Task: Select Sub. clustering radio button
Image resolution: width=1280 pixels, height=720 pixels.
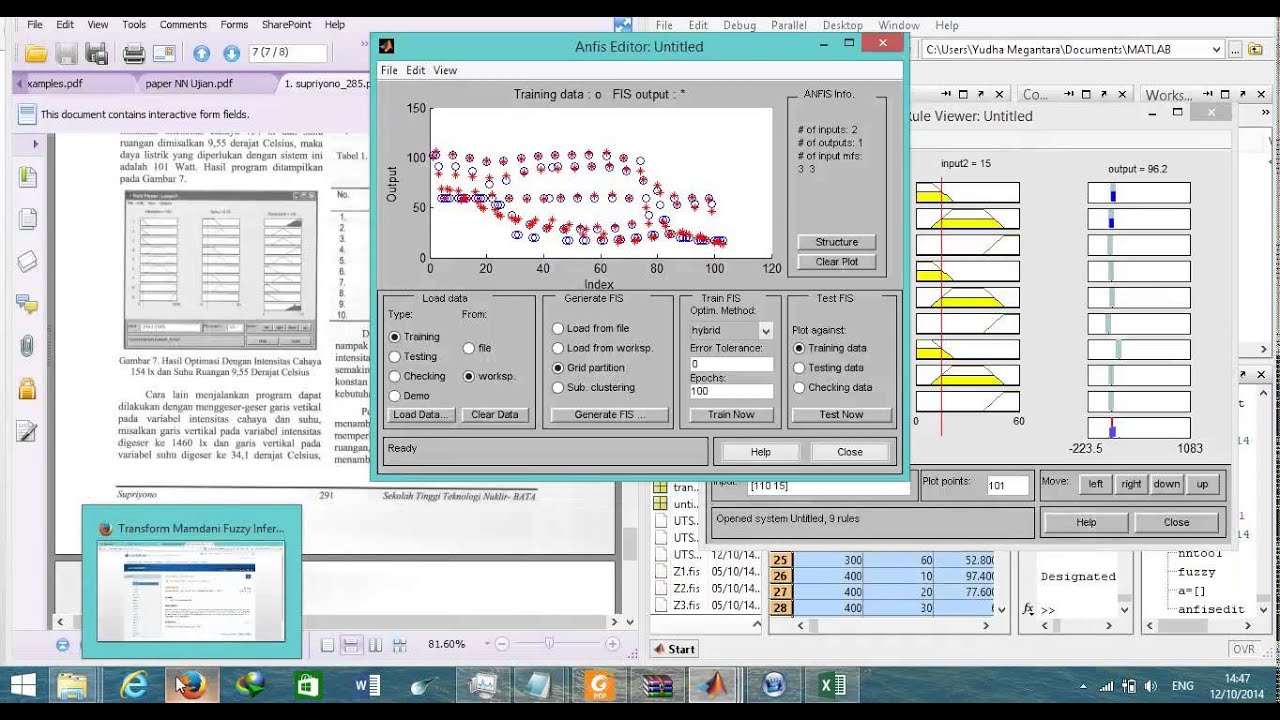Action: pos(558,387)
